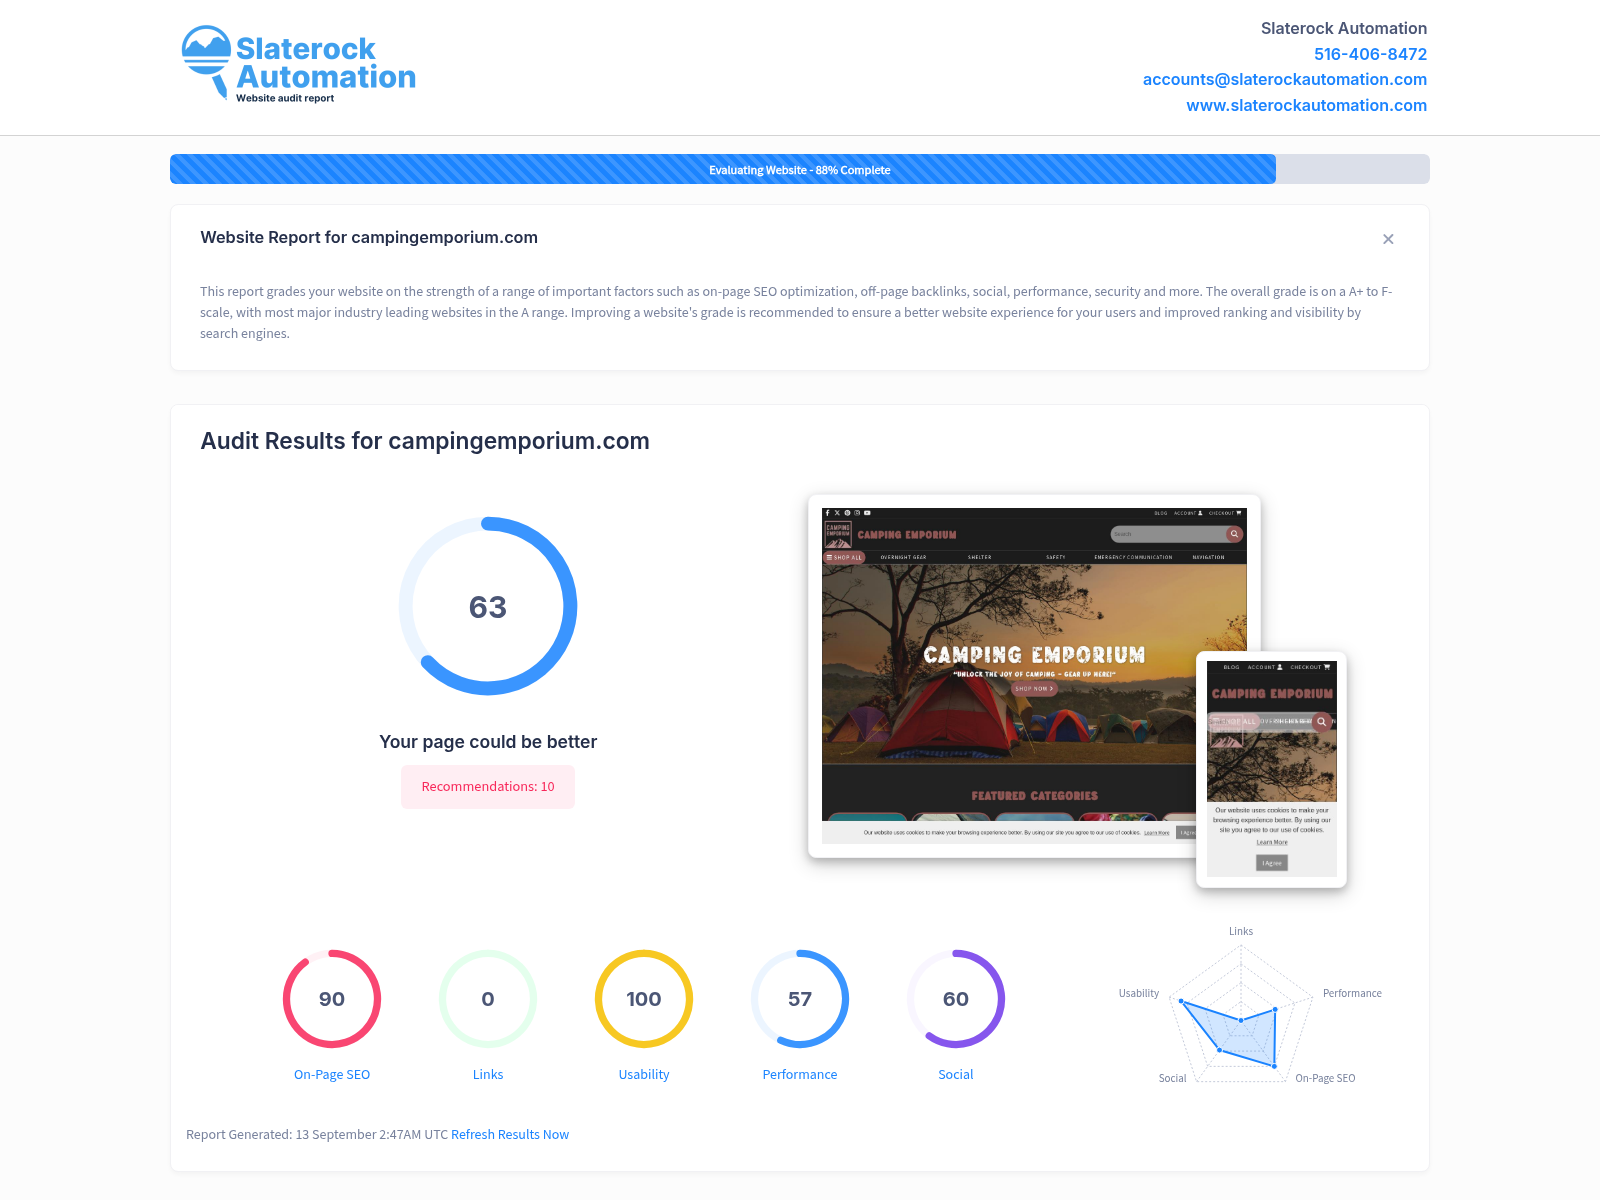Close the Website Report info panel
This screenshot has width=1600, height=1200.
click(1388, 239)
